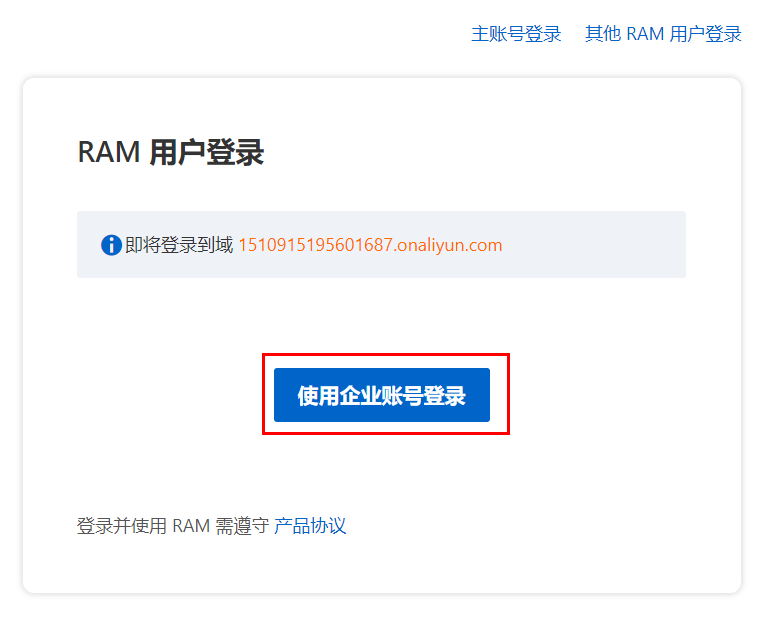This screenshot has height=626, width=781.
Task: Switch to other RAM user login
Action: (x=663, y=34)
